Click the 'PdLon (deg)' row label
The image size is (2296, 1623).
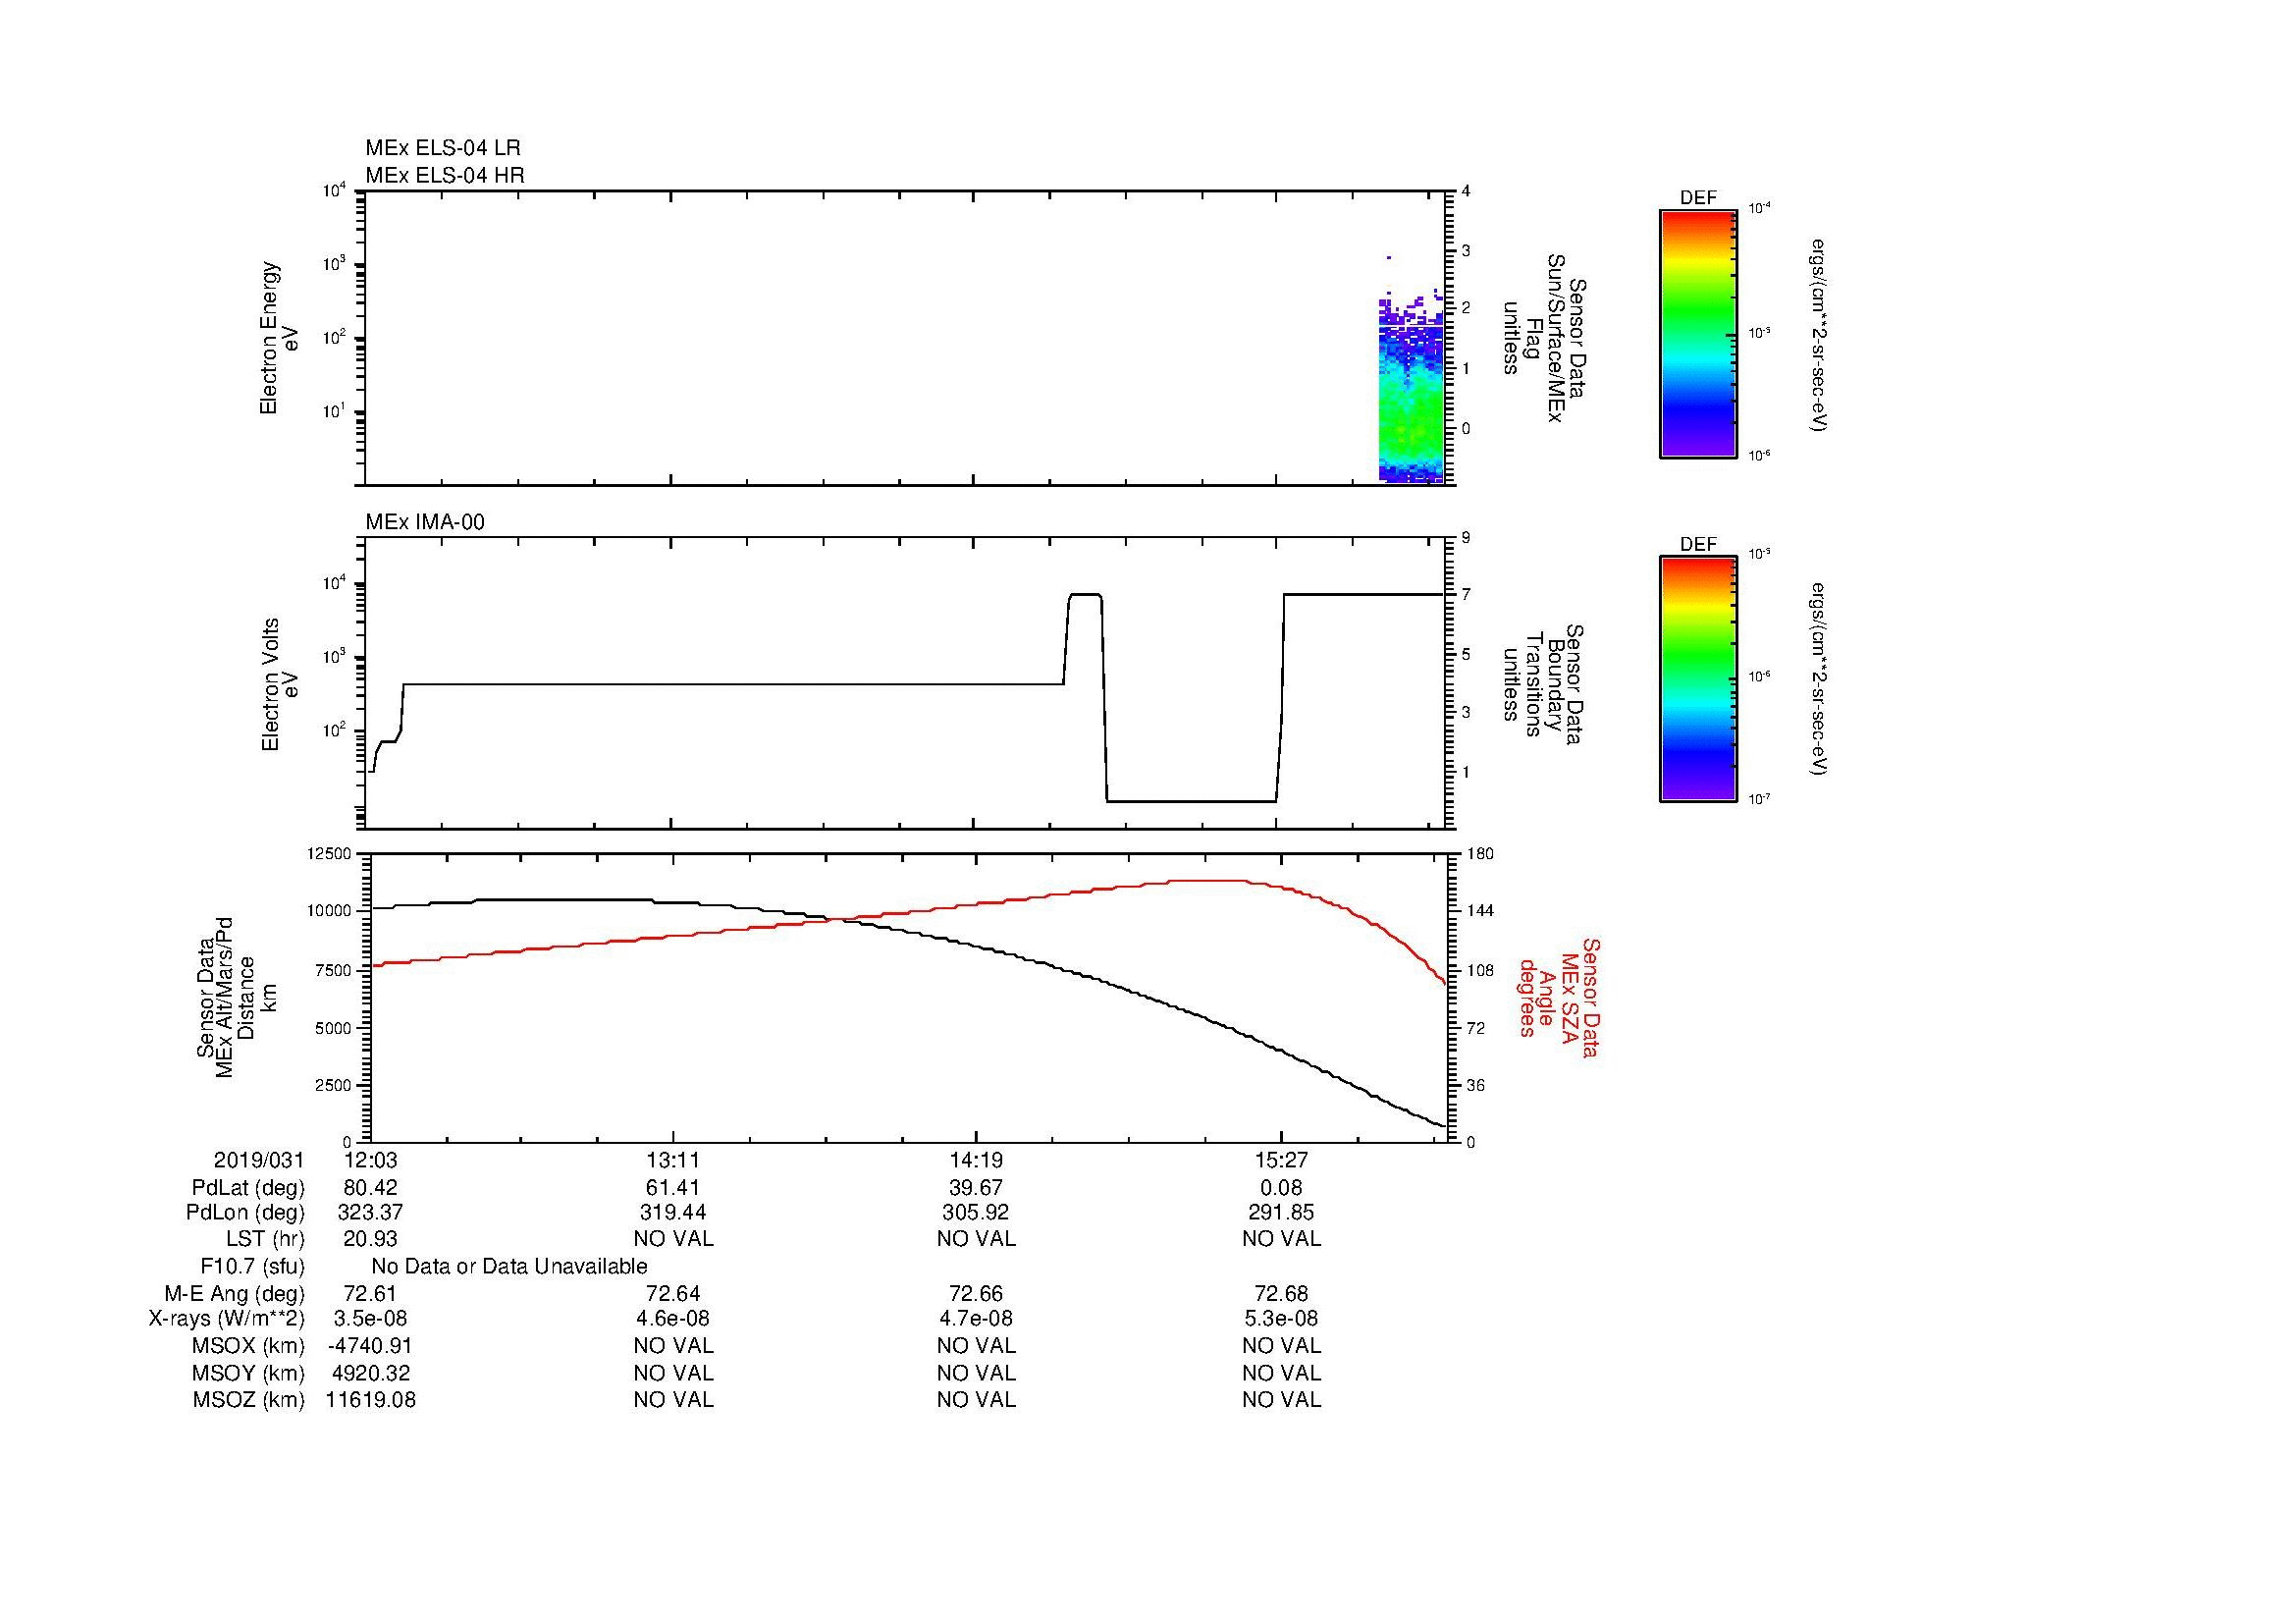(x=245, y=1213)
